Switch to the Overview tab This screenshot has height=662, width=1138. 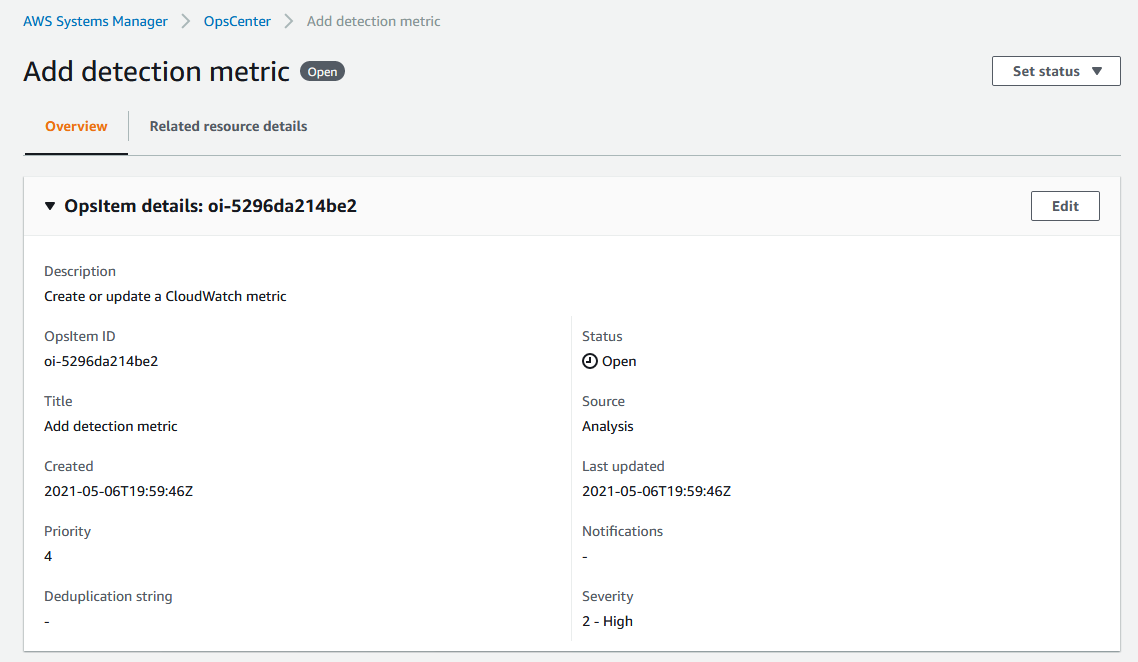(x=76, y=126)
